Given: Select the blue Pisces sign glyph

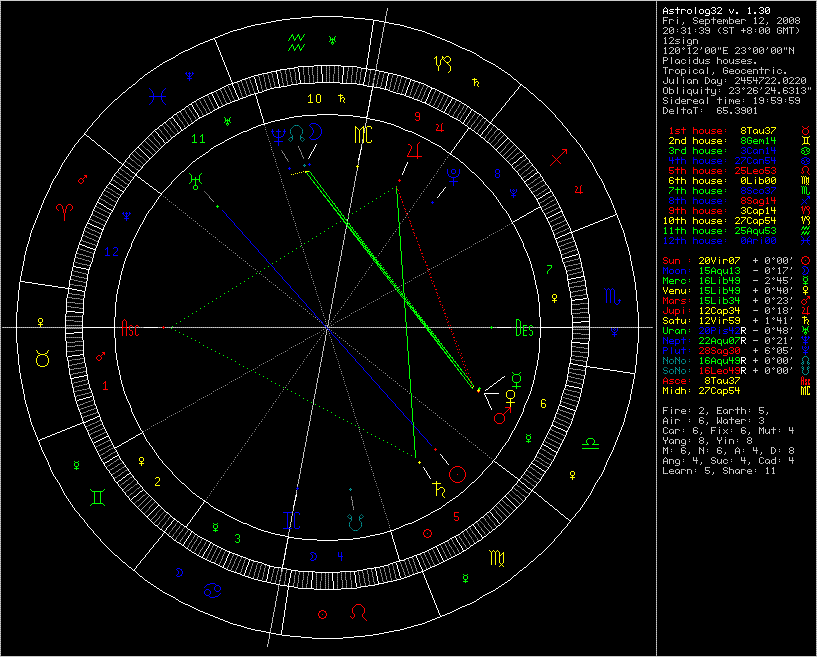Looking at the screenshot, I should pyautogui.click(x=158, y=96).
